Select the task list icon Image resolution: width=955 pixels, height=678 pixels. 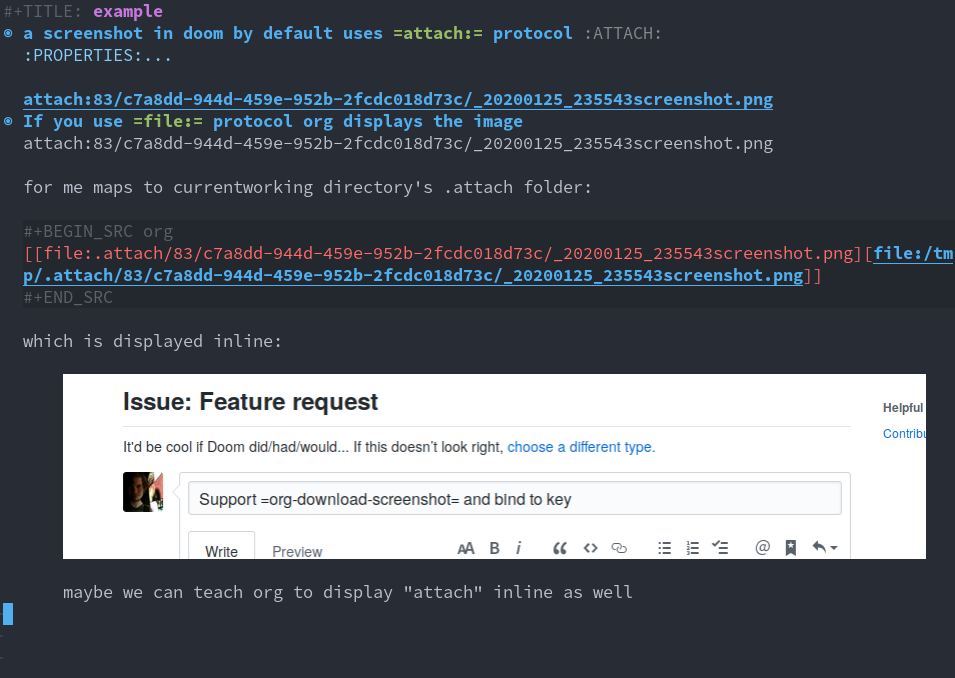point(720,547)
